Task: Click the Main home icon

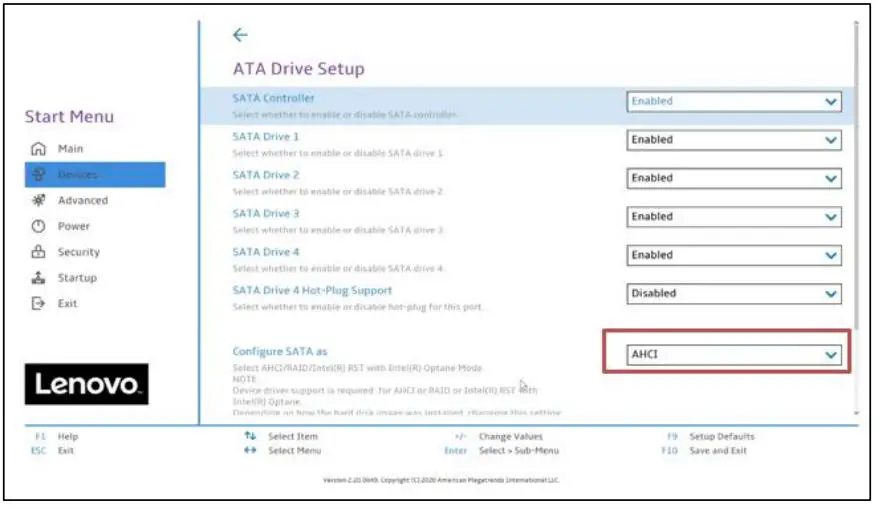Action: point(38,148)
